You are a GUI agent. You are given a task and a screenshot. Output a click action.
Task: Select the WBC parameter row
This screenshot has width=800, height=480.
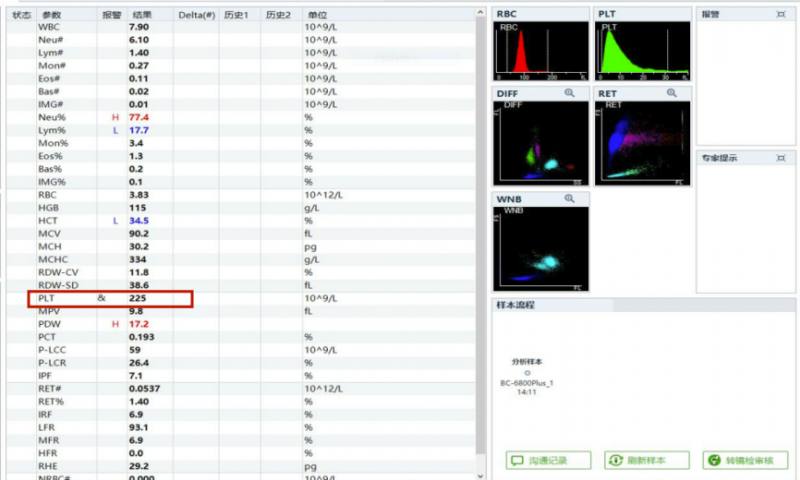[241, 27]
